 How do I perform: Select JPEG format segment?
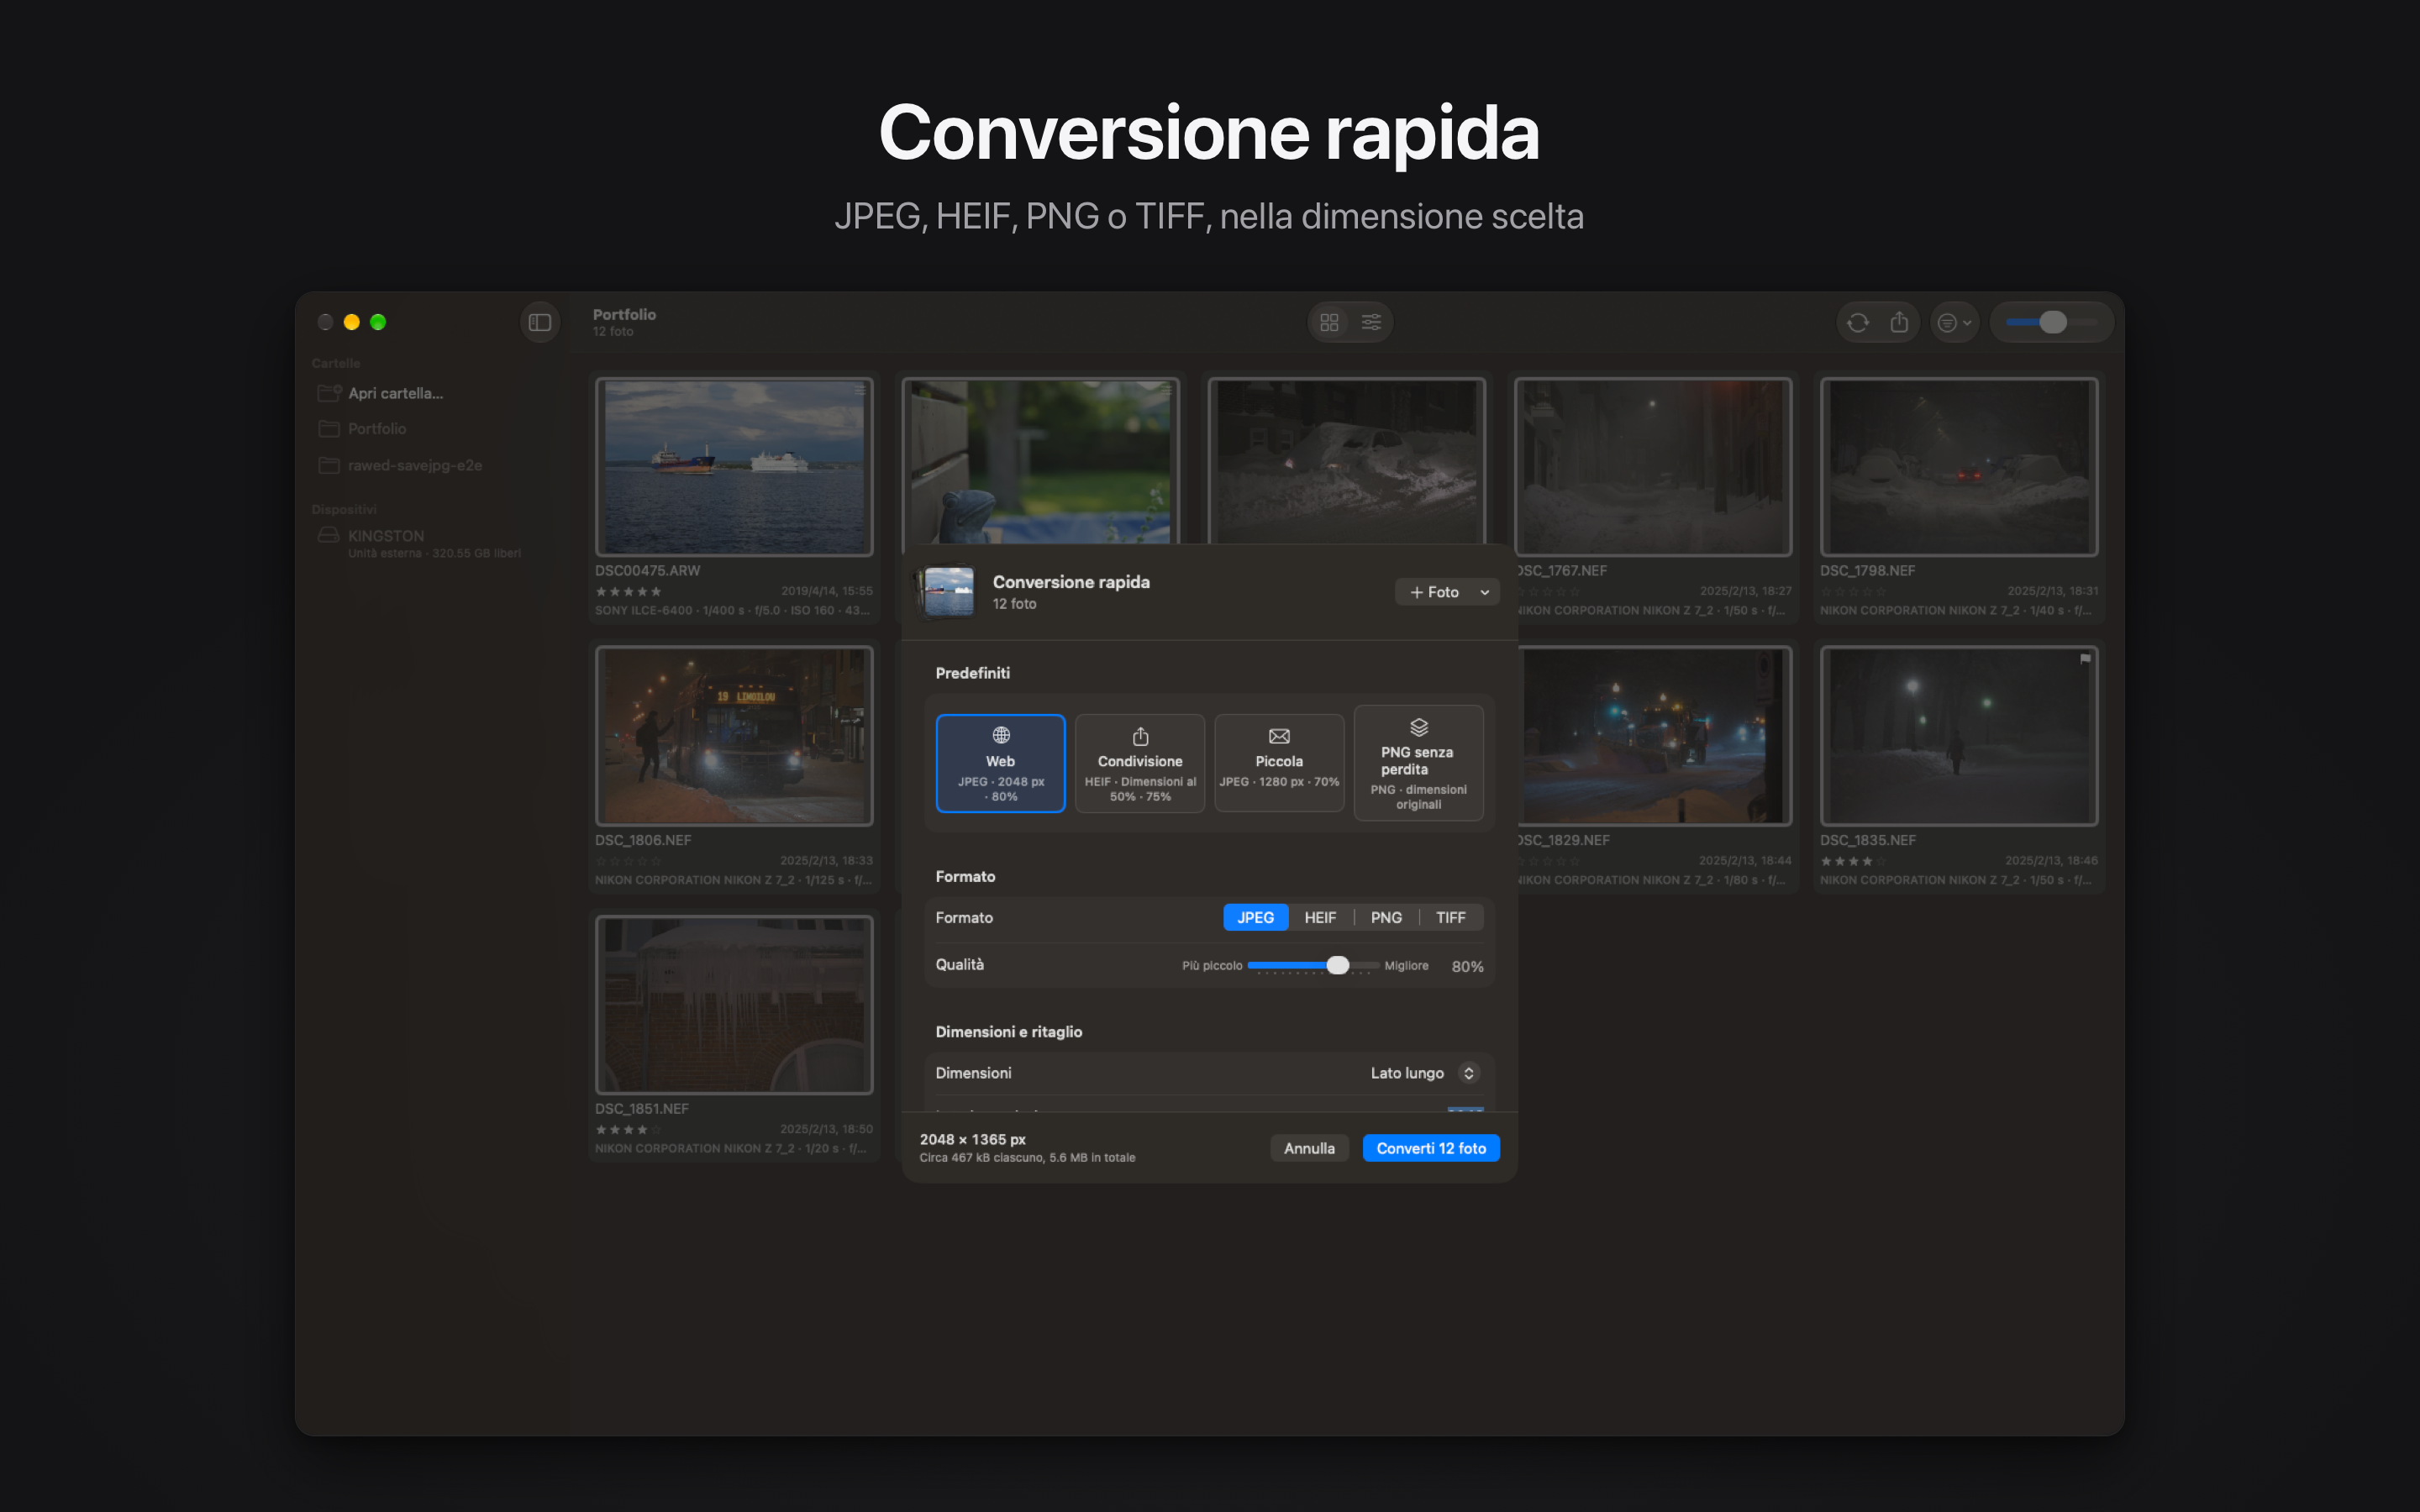coord(1255,917)
